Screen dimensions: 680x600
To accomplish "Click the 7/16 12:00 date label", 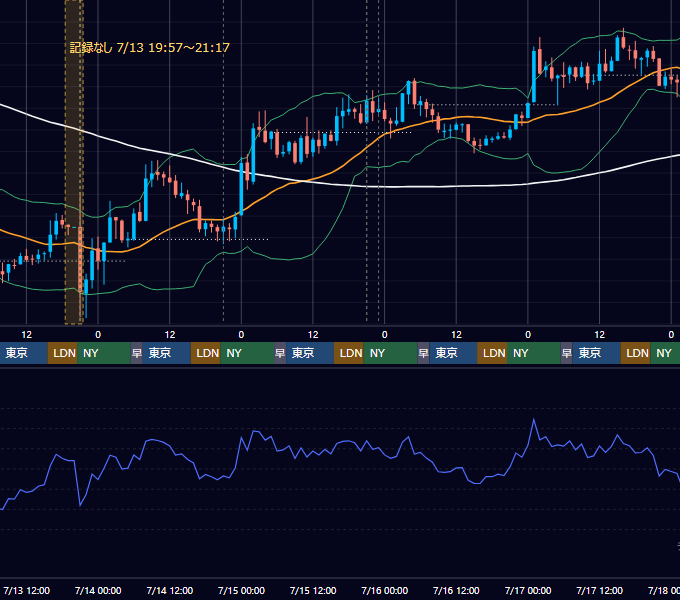I will tap(456, 590).
